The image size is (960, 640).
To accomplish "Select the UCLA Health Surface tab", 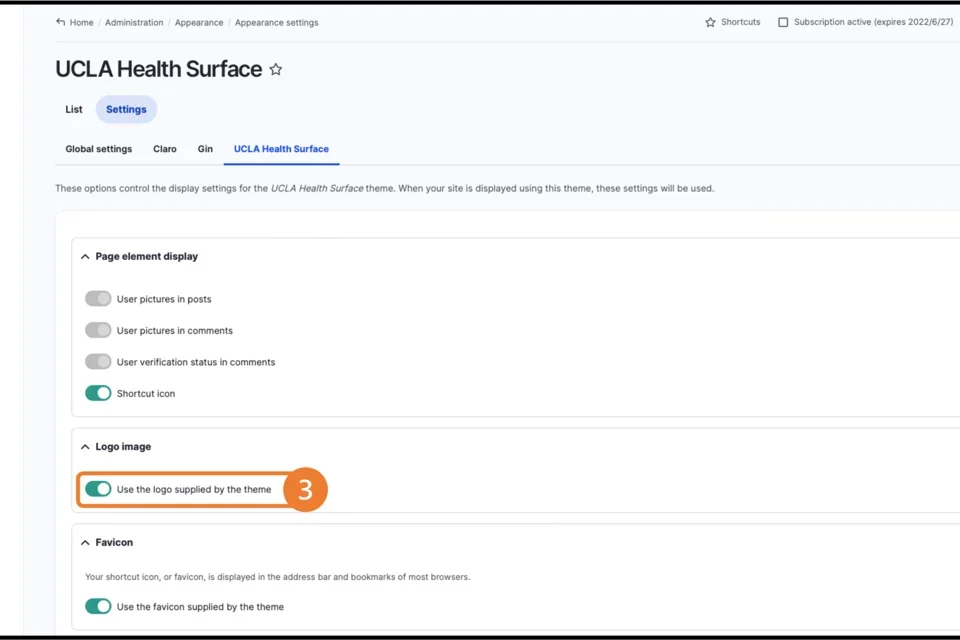I will [x=281, y=149].
